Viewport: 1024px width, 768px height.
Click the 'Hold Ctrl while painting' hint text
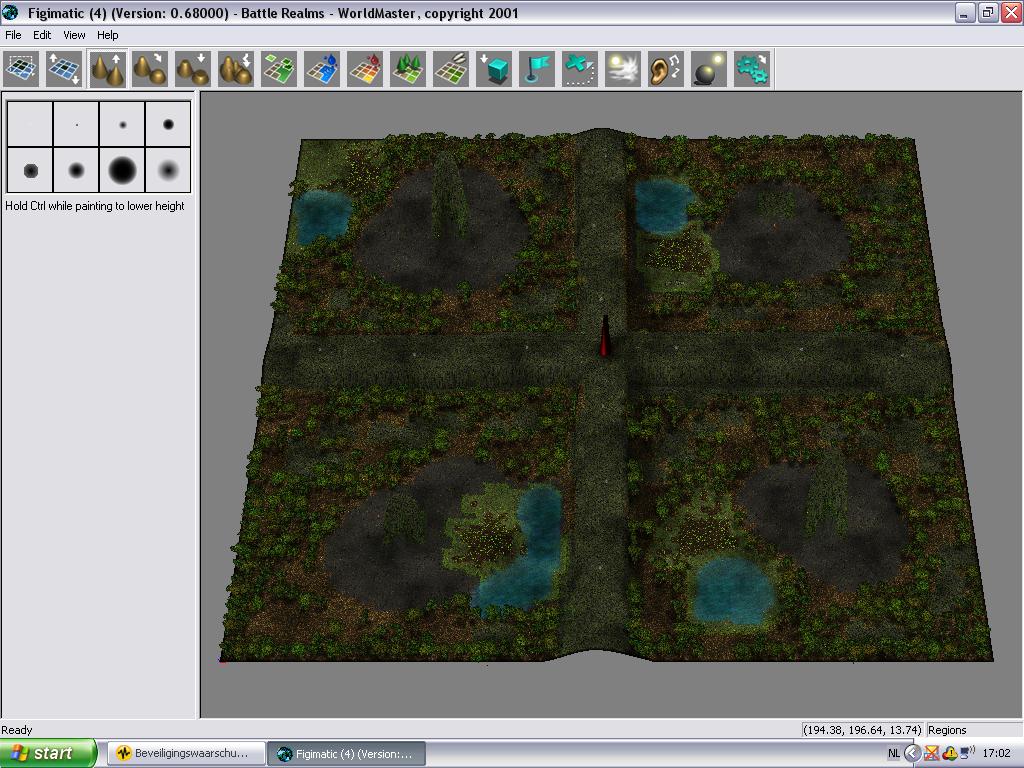click(95, 206)
